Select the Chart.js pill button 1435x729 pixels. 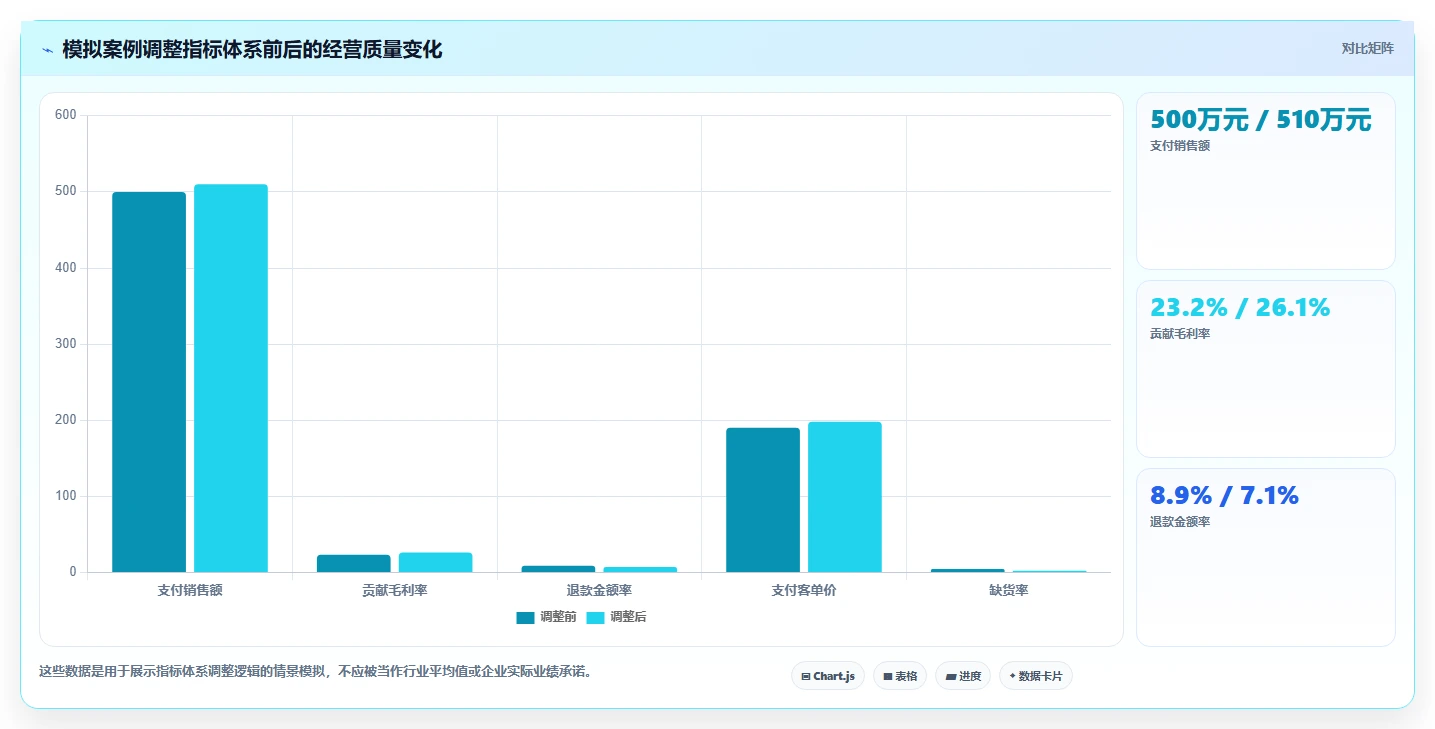click(x=828, y=676)
